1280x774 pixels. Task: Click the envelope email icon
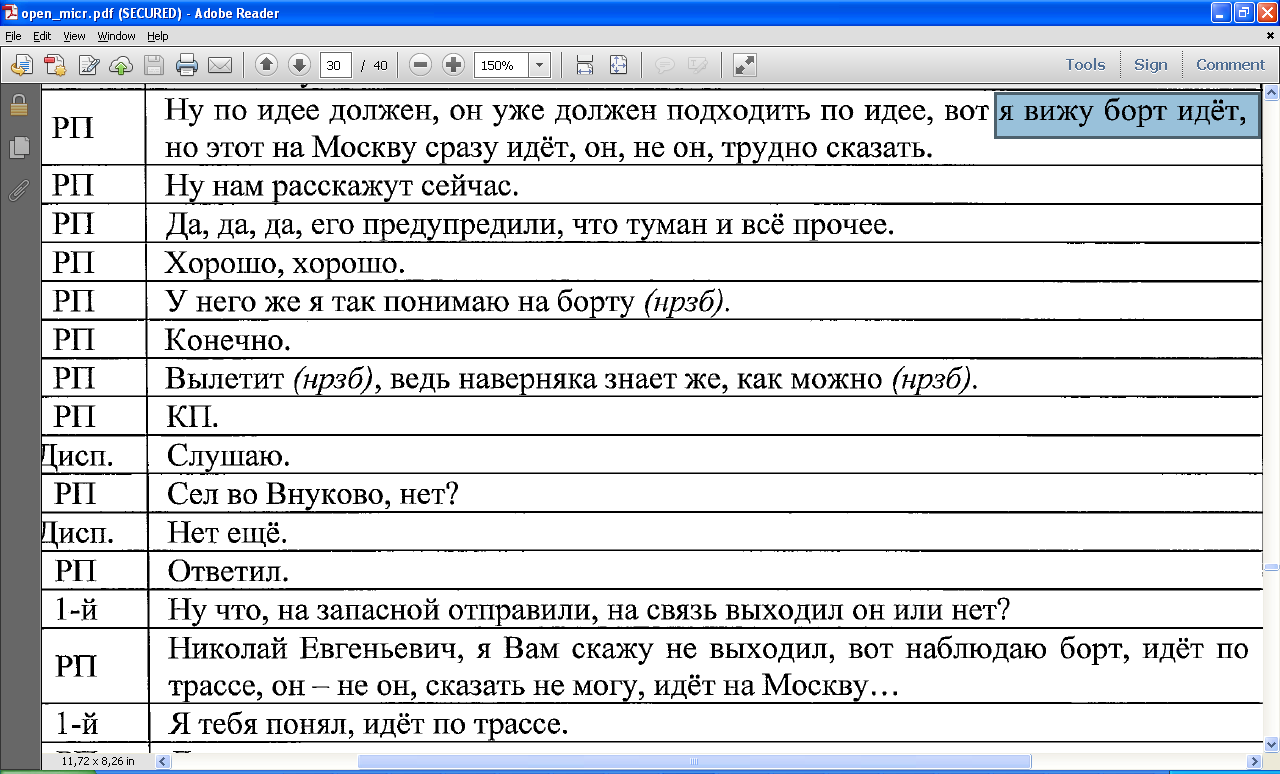click(220, 65)
